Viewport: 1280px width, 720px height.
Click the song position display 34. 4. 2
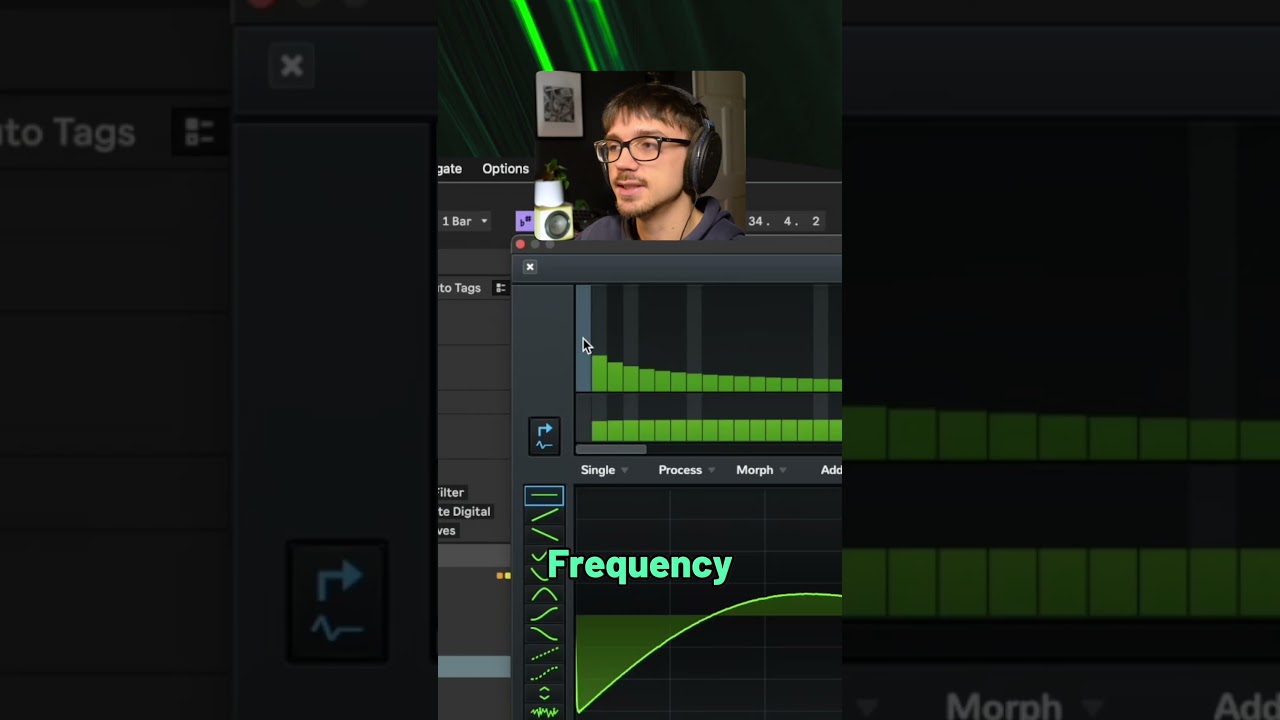(783, 222)
